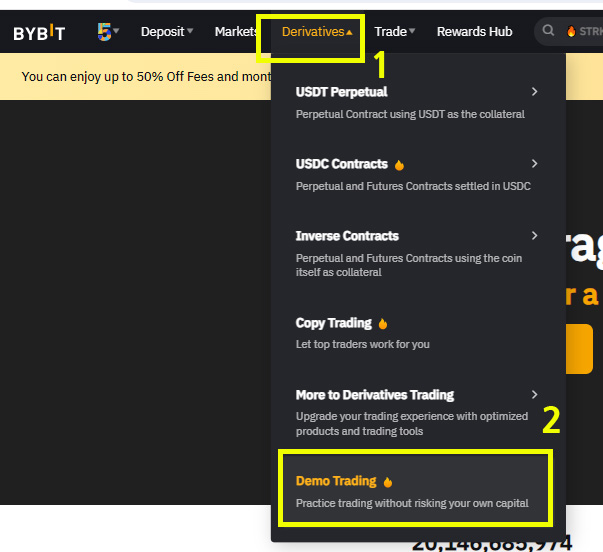Click the 5th anniversary badge icon
Viewport: 603px width, 552px height.
pyautogui.click(x=104, y=32)
